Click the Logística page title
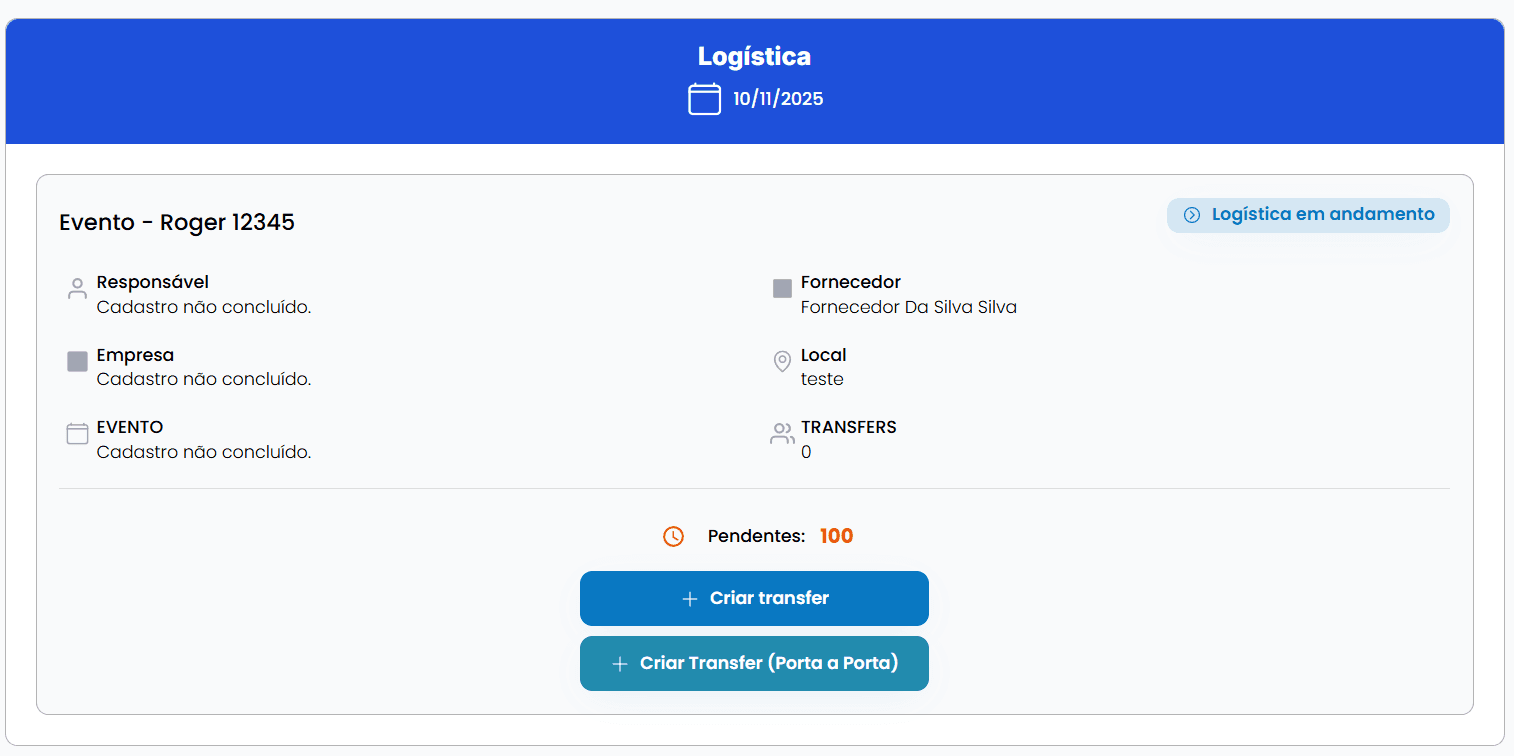 754,56
